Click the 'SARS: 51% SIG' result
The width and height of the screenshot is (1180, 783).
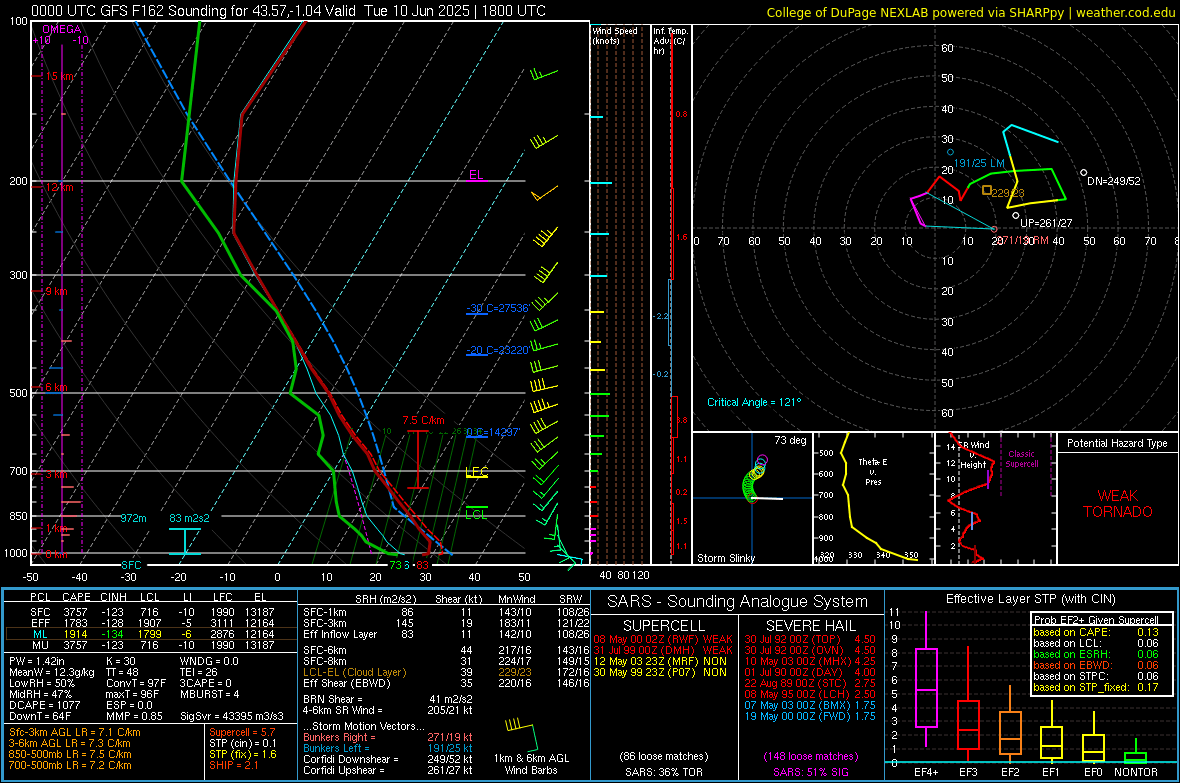tap(810, 772)
